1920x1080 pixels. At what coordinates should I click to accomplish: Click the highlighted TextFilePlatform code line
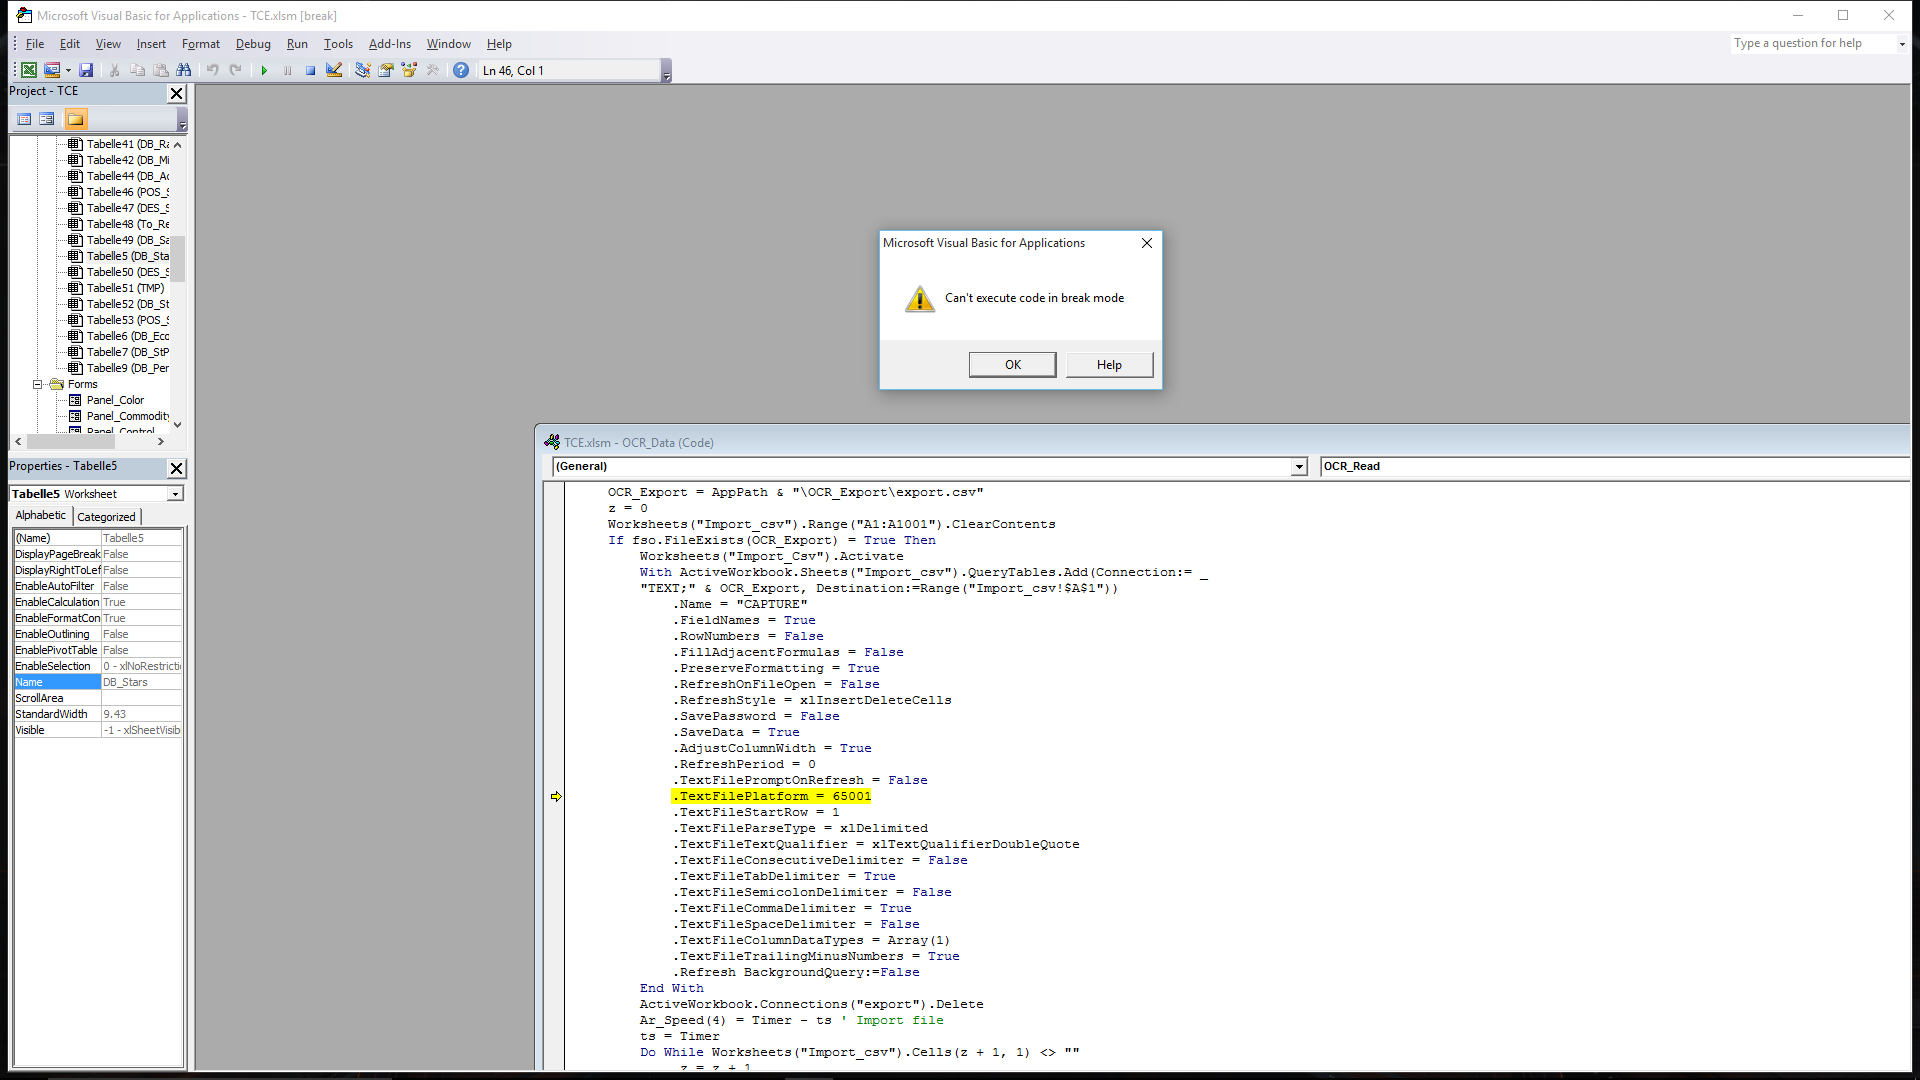(x=772, y=796)
